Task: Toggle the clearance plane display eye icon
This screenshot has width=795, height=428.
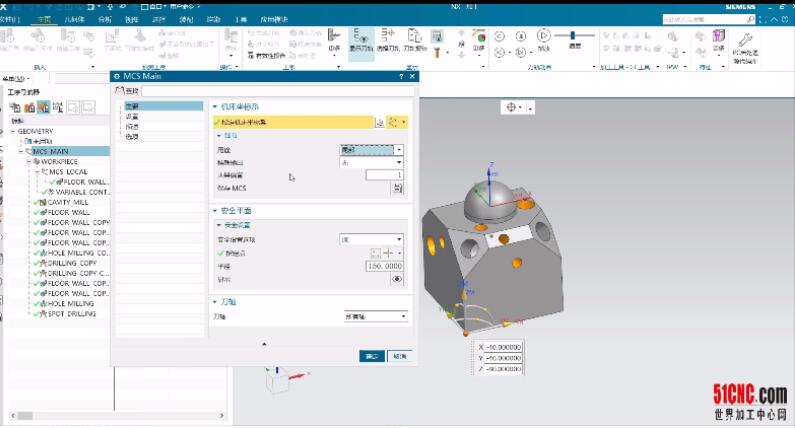Action: [x=398, y=280]
